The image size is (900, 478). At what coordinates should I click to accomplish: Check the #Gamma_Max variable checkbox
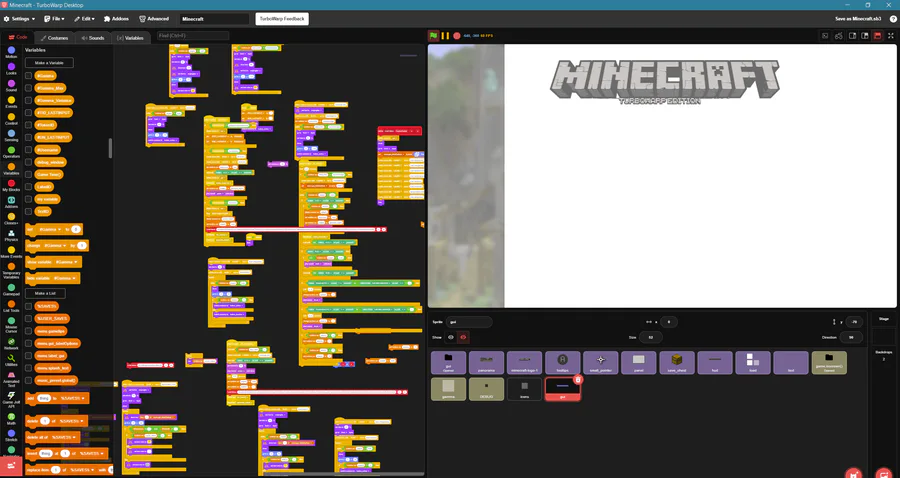click(x=28, y=88)
